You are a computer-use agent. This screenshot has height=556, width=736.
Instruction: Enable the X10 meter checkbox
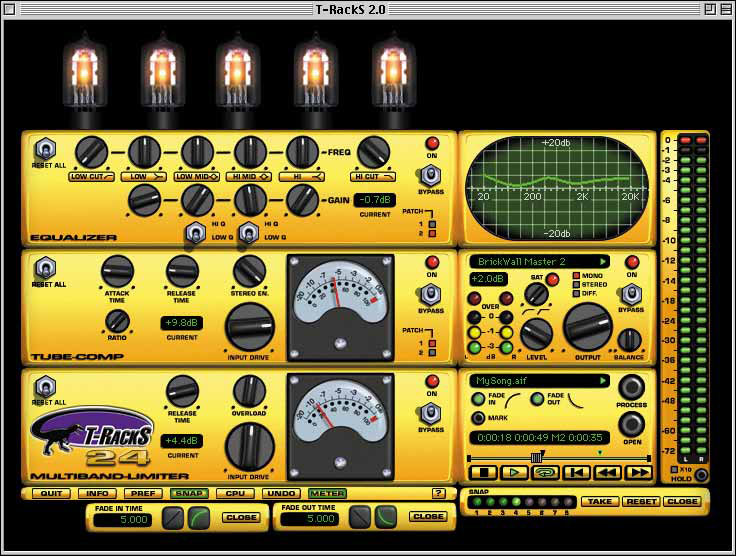[x=675, y=470]
